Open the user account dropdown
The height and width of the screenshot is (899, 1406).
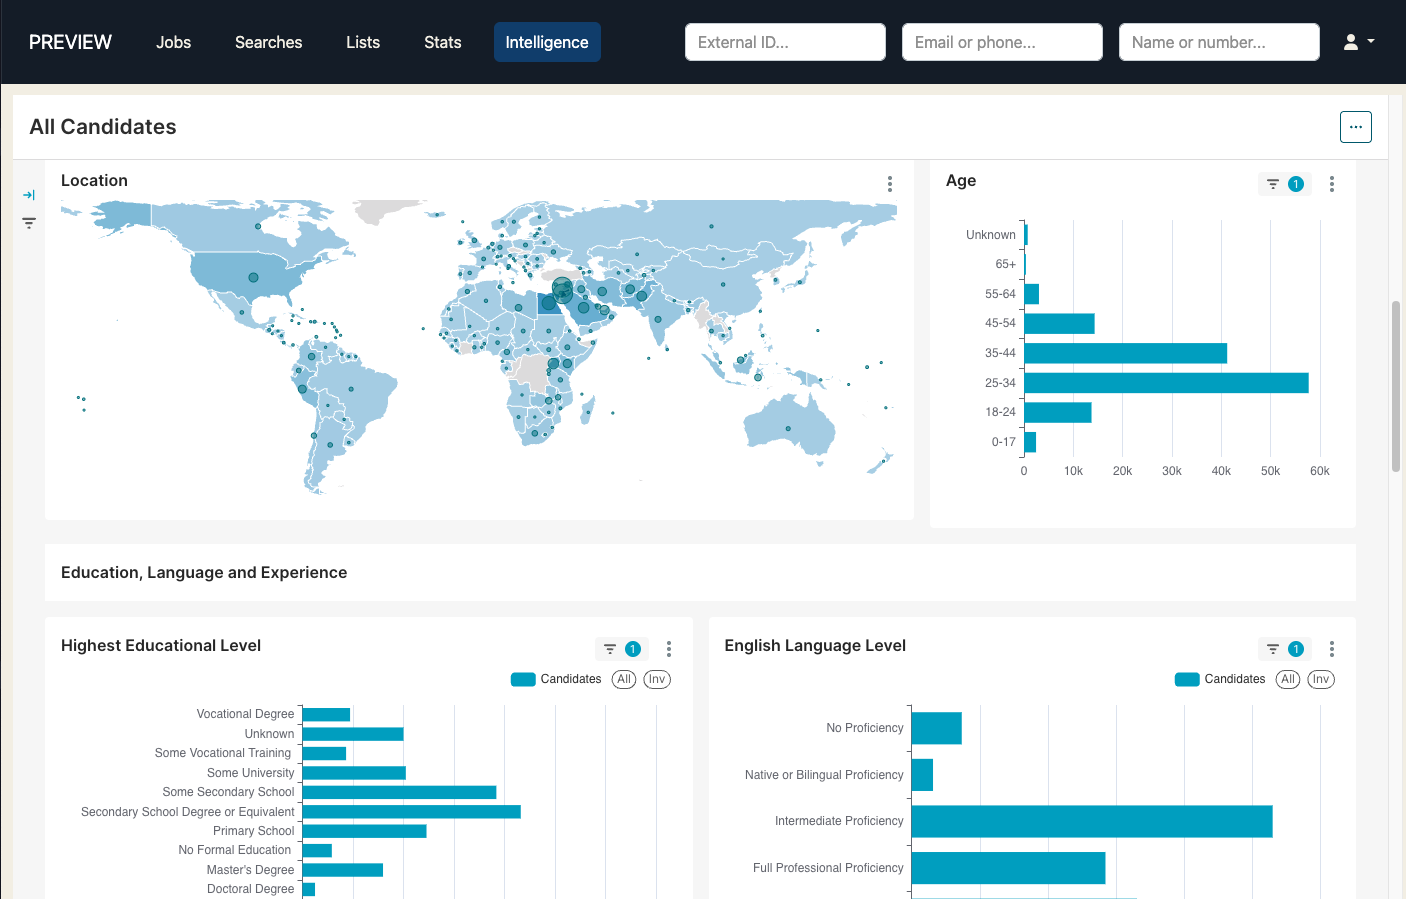1358,42
